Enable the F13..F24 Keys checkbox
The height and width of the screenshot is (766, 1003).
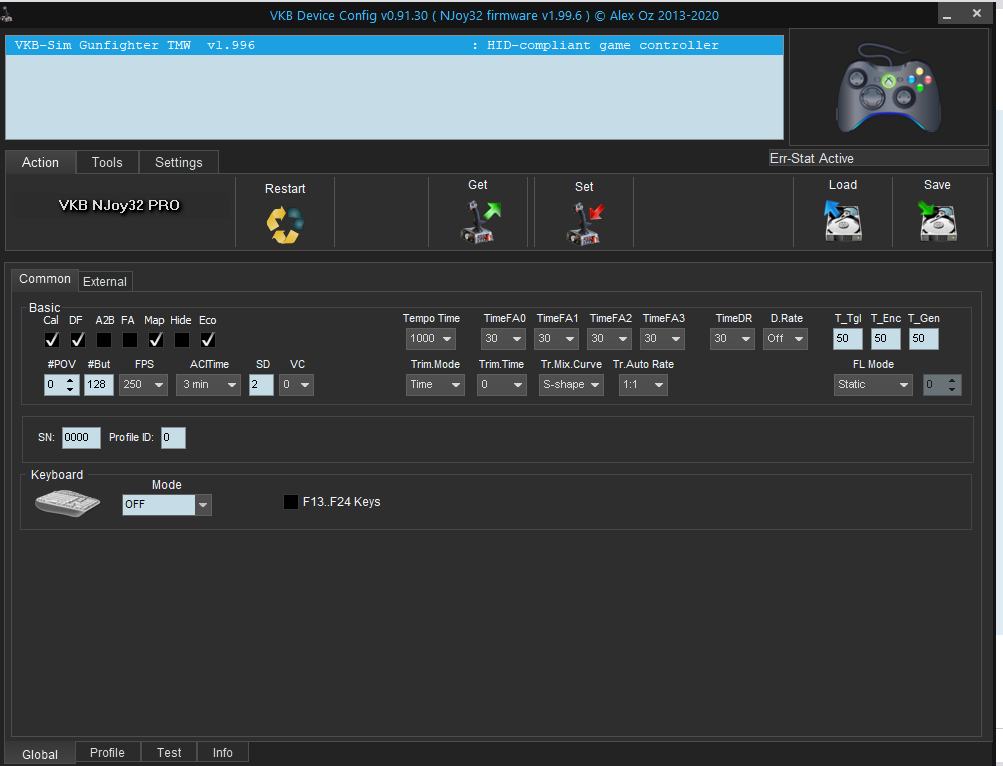(x=291, y=502)
